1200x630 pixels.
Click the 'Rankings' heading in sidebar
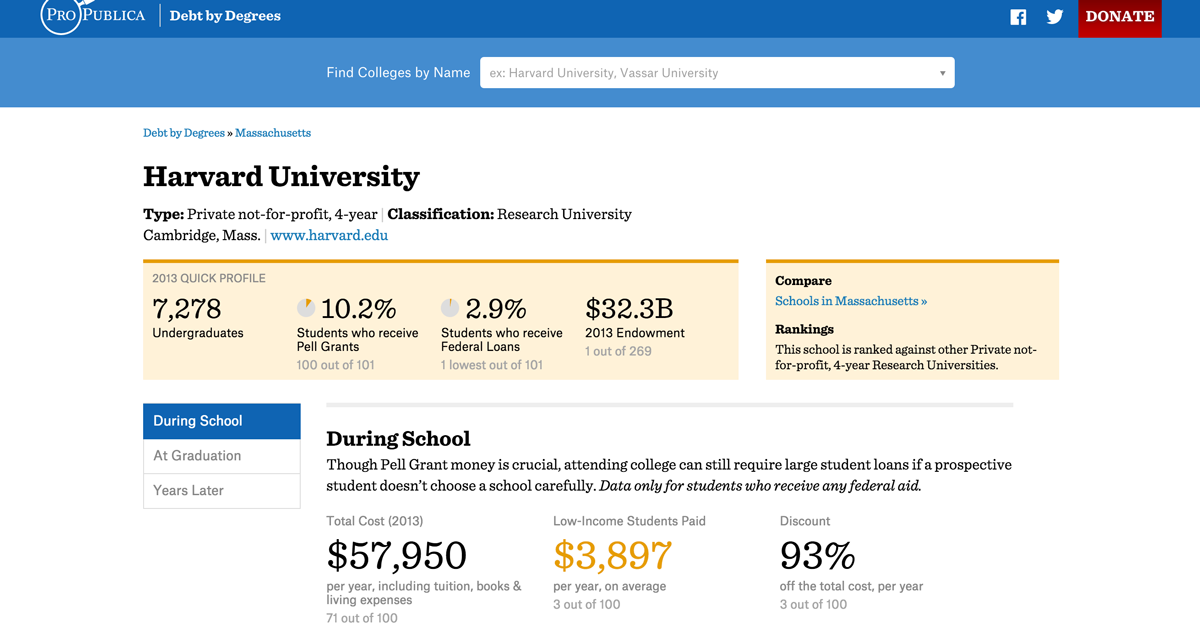coord(804,329)
